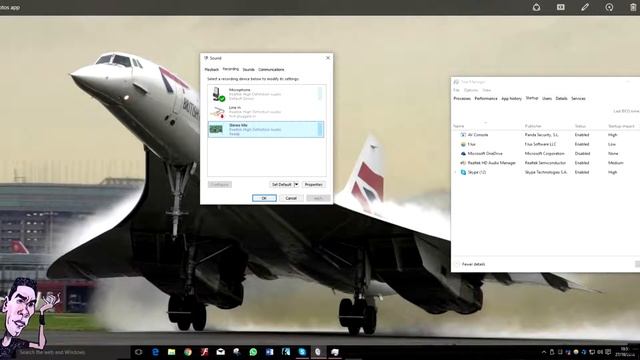The height and width of the screenshot is (360, 640).
Task: Click 'Panda Security, S.L.' publisher cell
Action: 542,135
